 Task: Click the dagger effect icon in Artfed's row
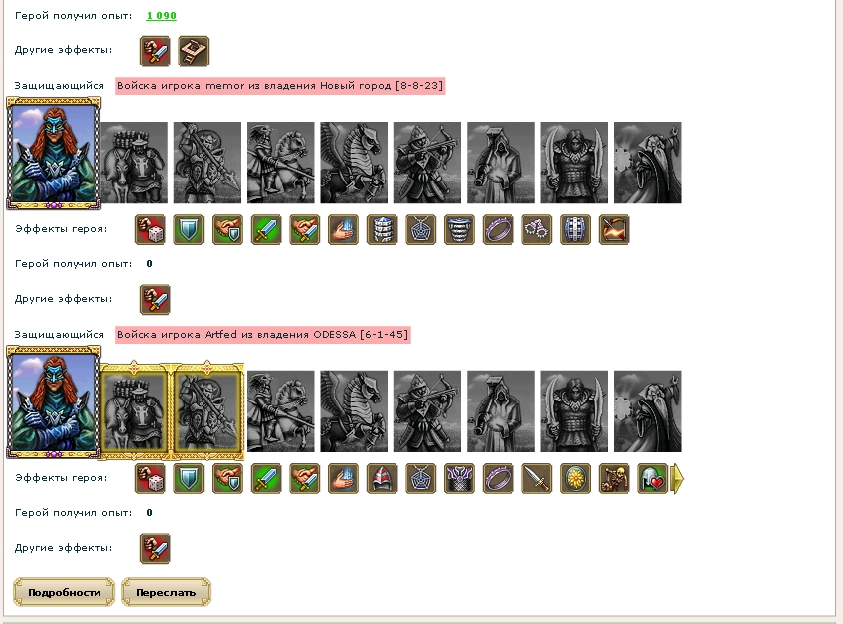coord(537,478)
